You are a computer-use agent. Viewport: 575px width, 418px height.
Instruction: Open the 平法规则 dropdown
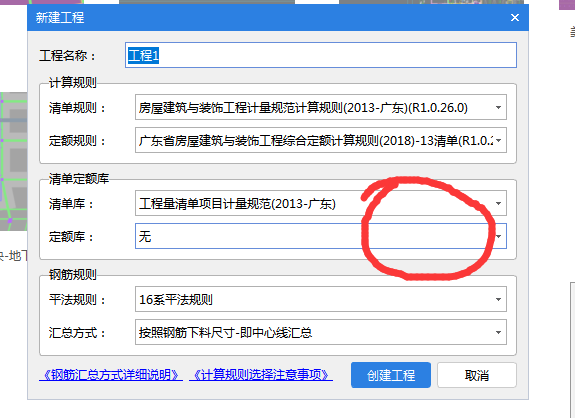[x=321, y=299]
